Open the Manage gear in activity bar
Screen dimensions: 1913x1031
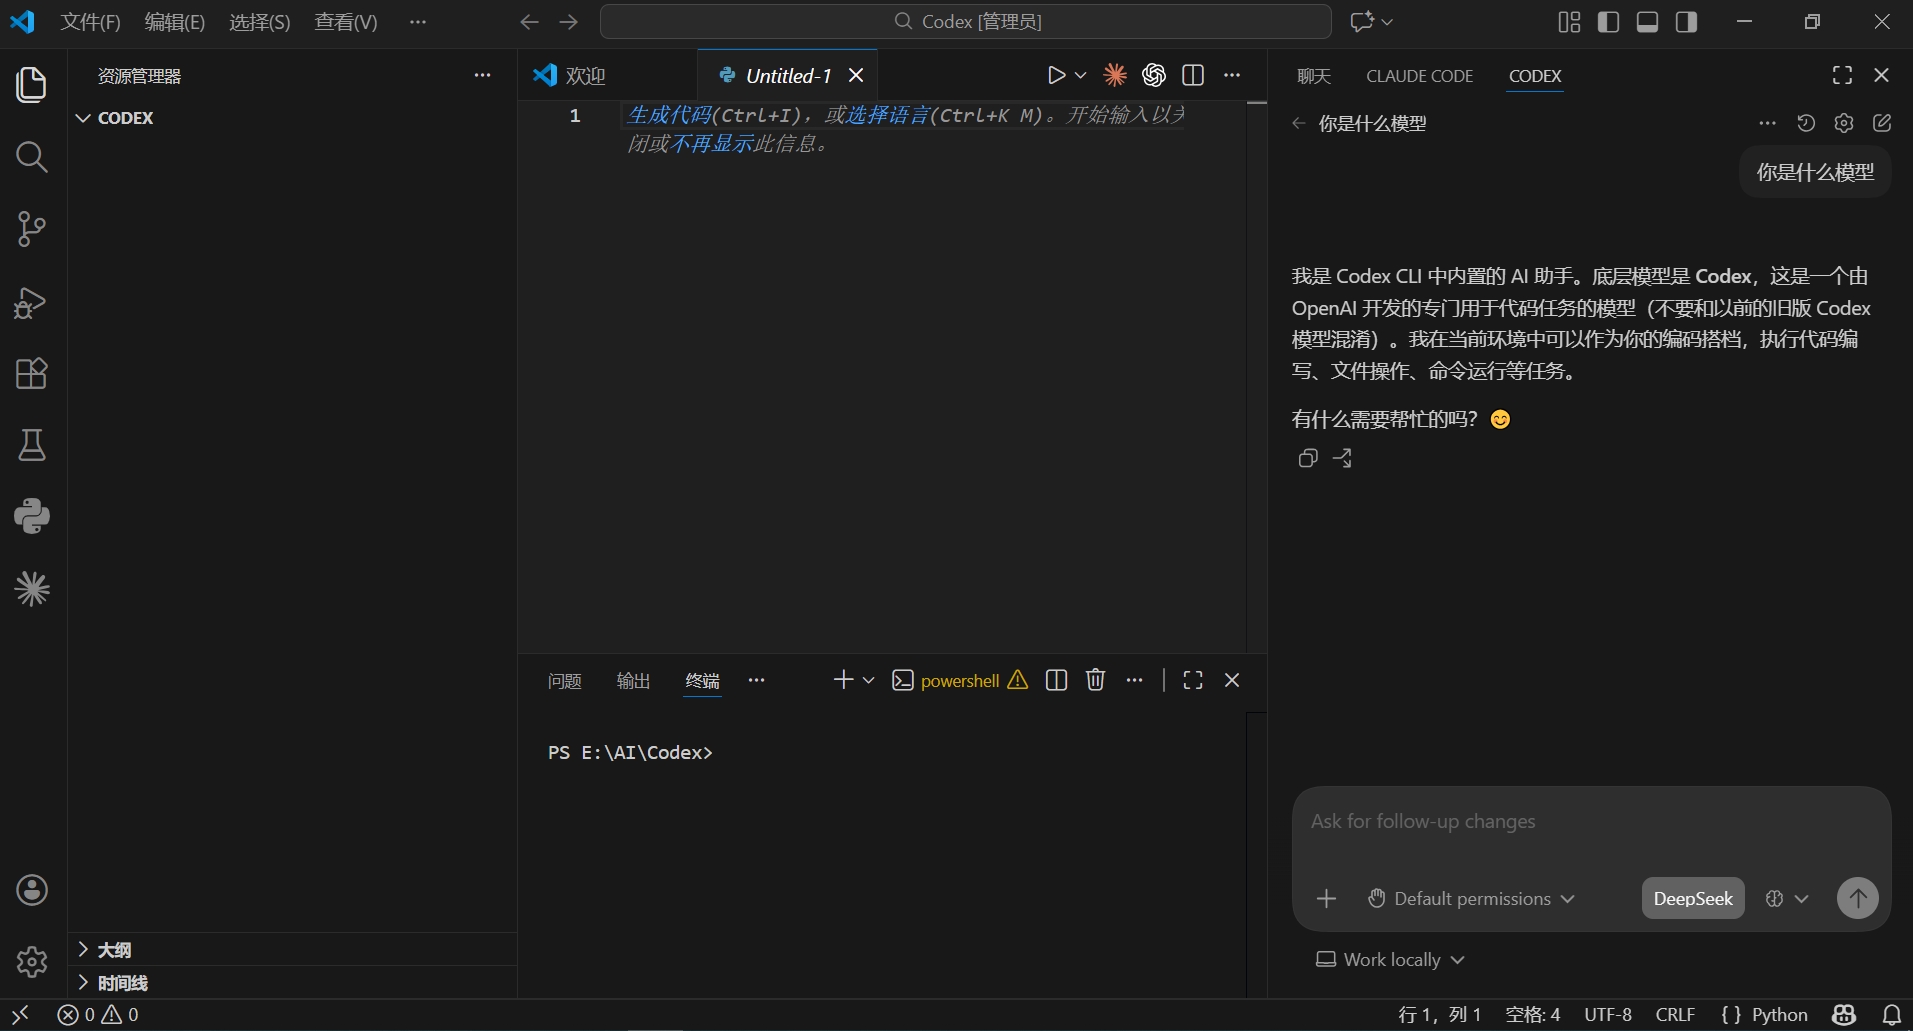32,962
